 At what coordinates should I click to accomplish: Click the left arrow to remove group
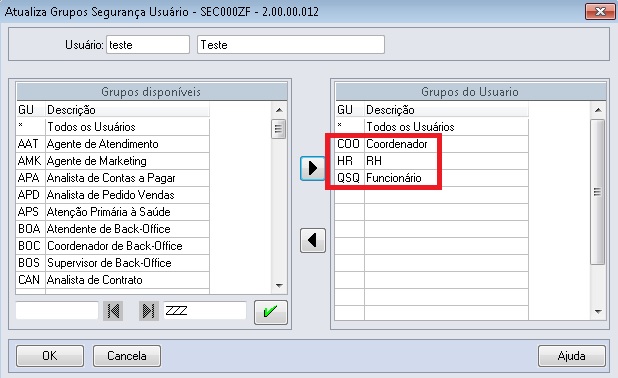click(313, 240)
